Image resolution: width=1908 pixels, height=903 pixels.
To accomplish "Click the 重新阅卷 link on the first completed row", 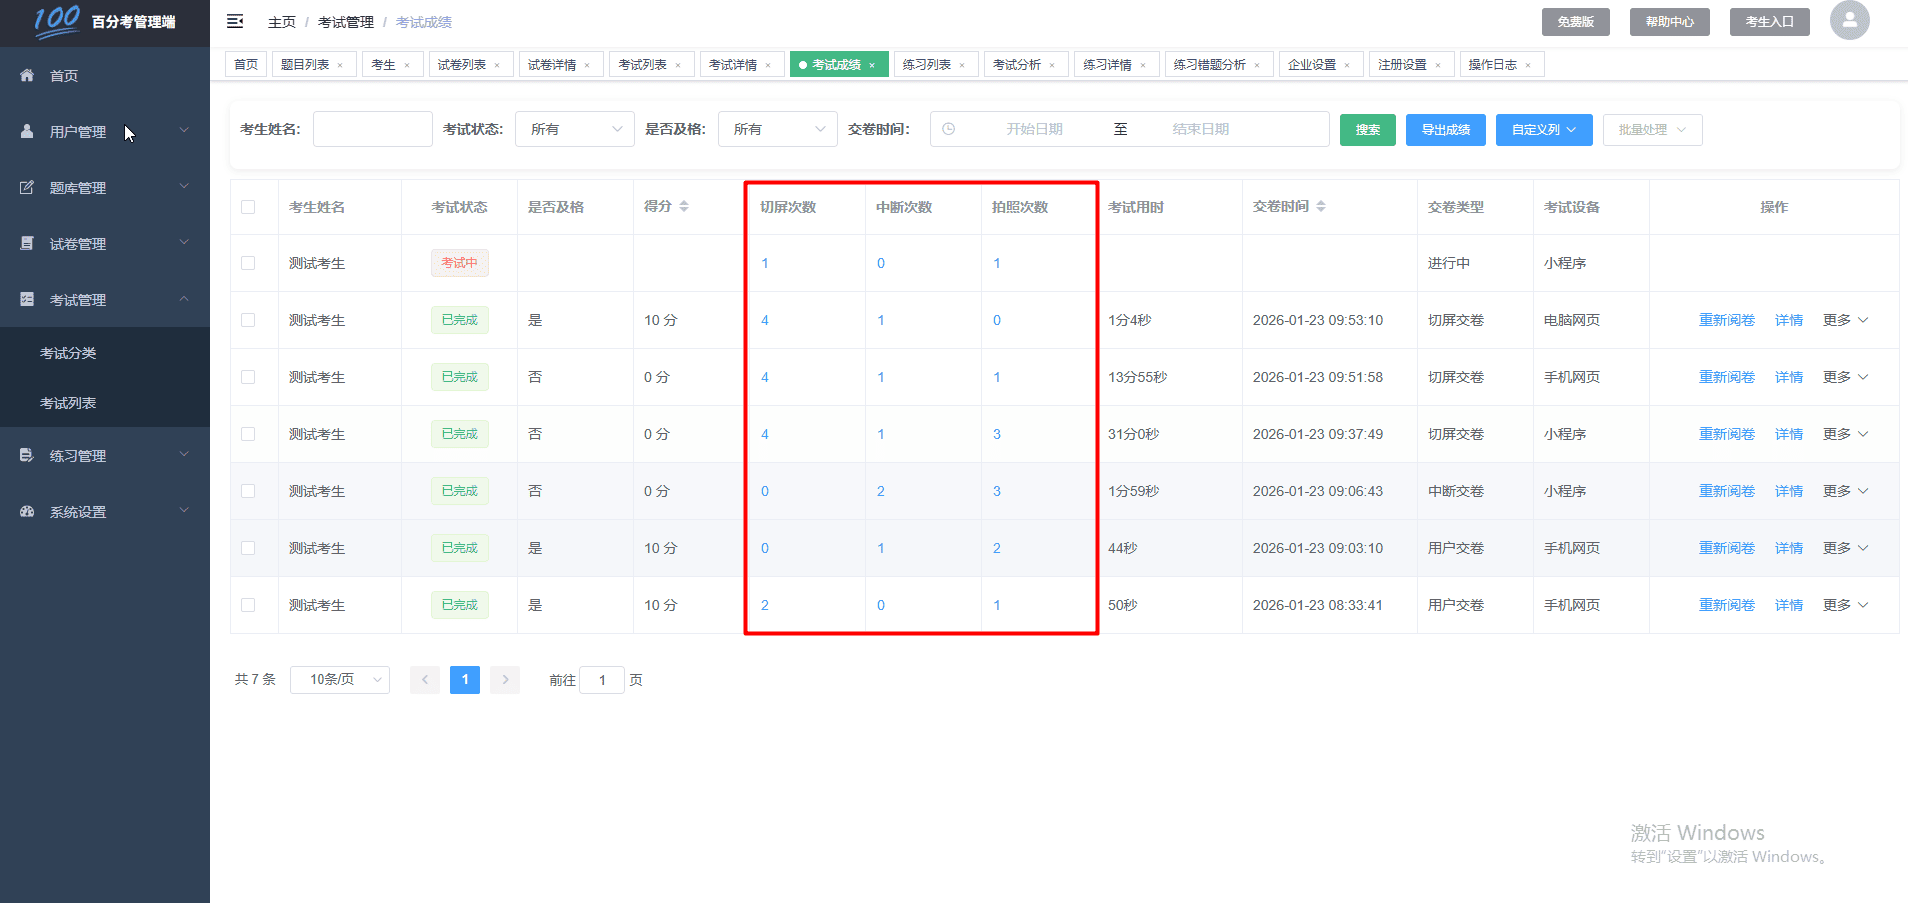I will 1726,319.
